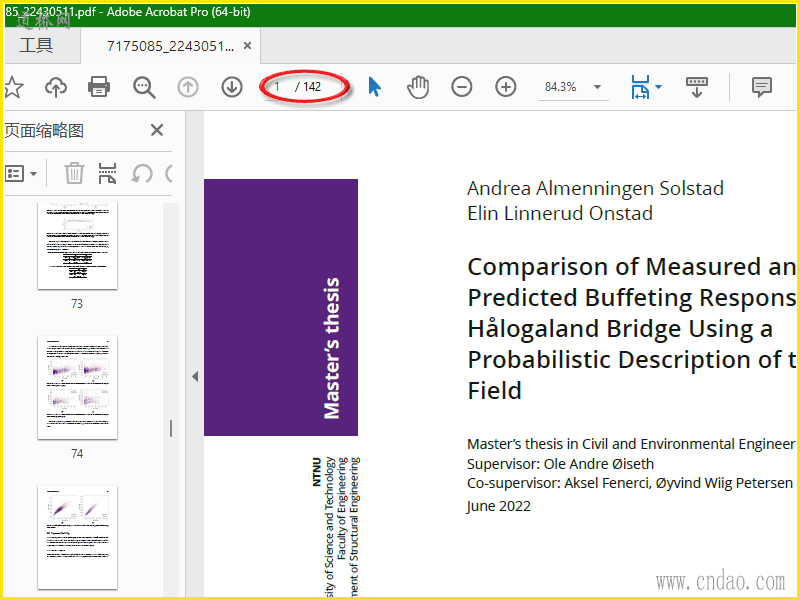Switch to the 工具 tab
The image size is (800, 600).
tap(36, 45)
